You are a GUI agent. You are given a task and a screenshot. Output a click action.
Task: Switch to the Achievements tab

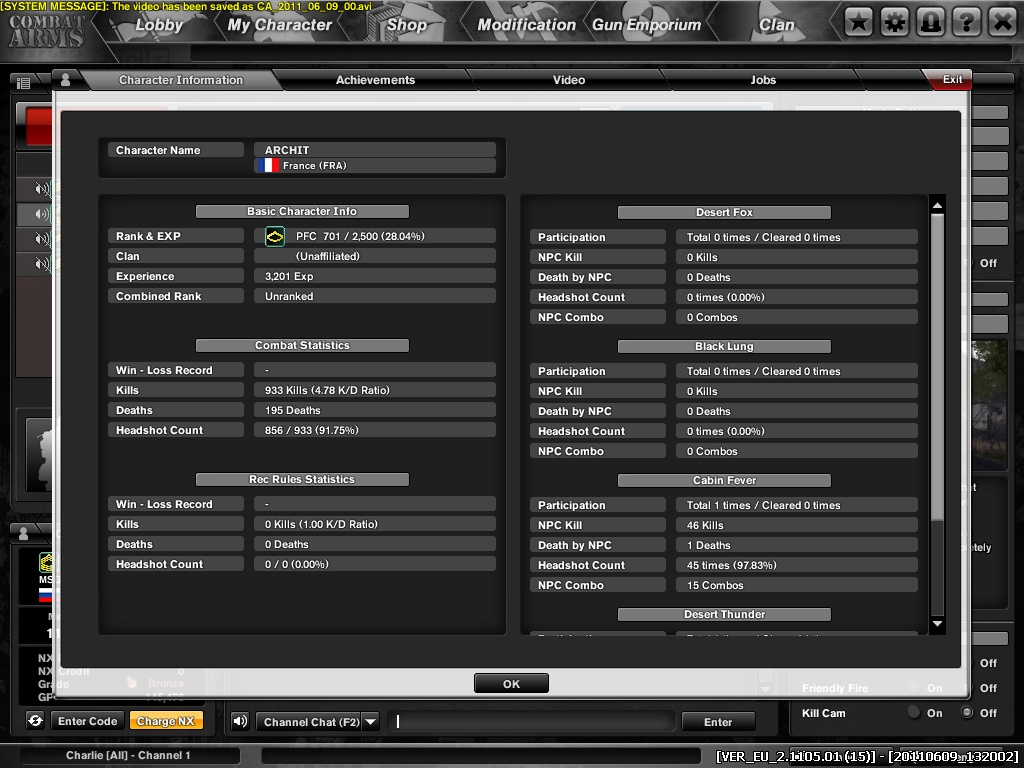[x=376, y=80]
